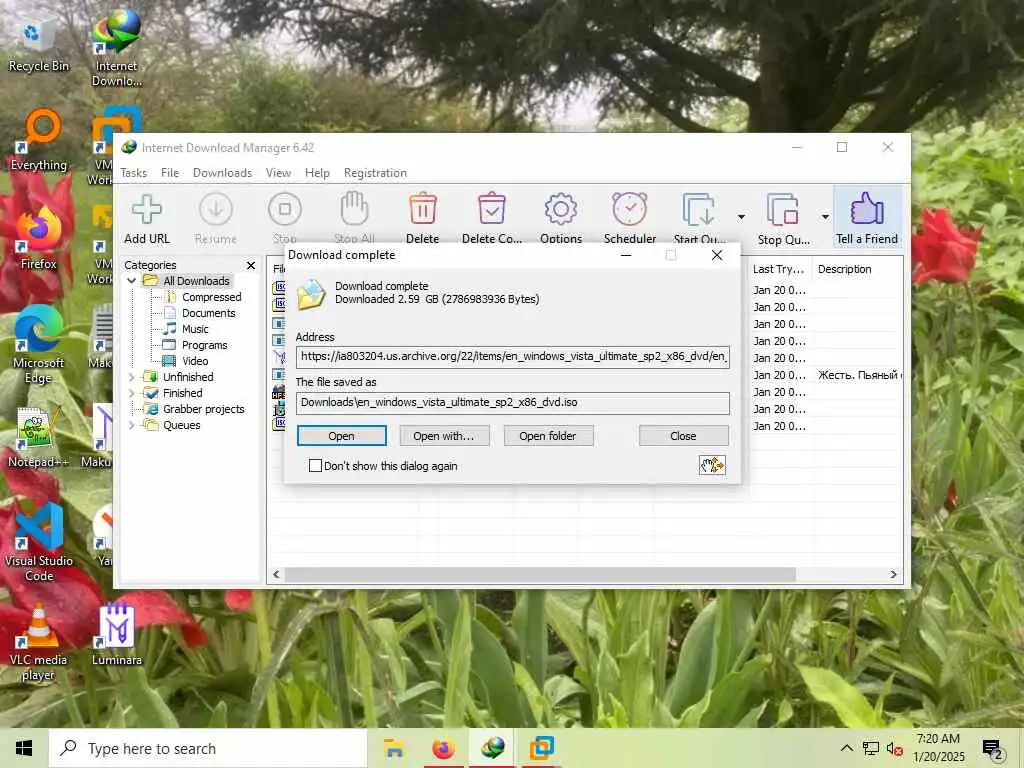Viewport: 1024px width, 768px height.
Task: Launch Microsoft Edge desktop shortcut
Action: point(38,346)
